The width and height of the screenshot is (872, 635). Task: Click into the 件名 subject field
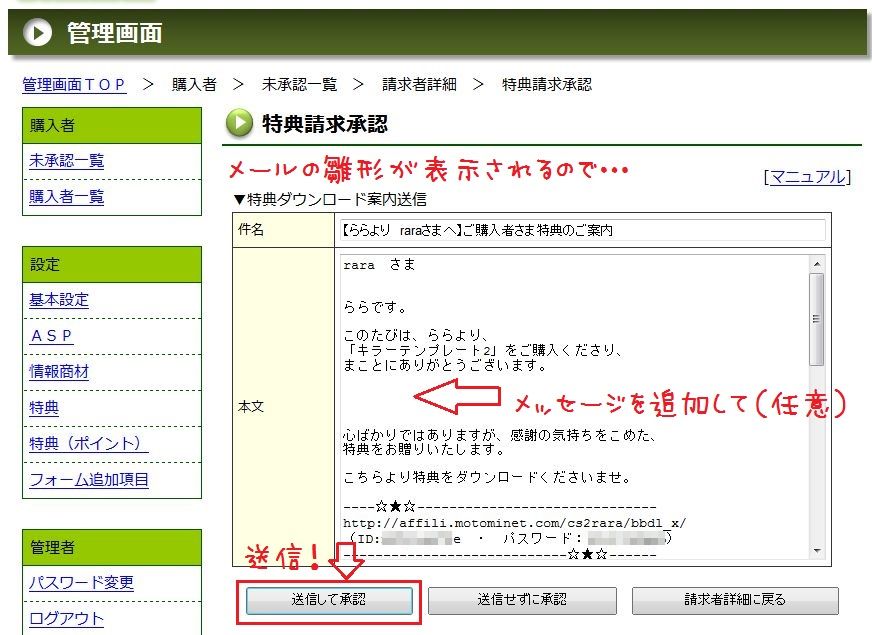pyautogui.click(x=581, y=231)
